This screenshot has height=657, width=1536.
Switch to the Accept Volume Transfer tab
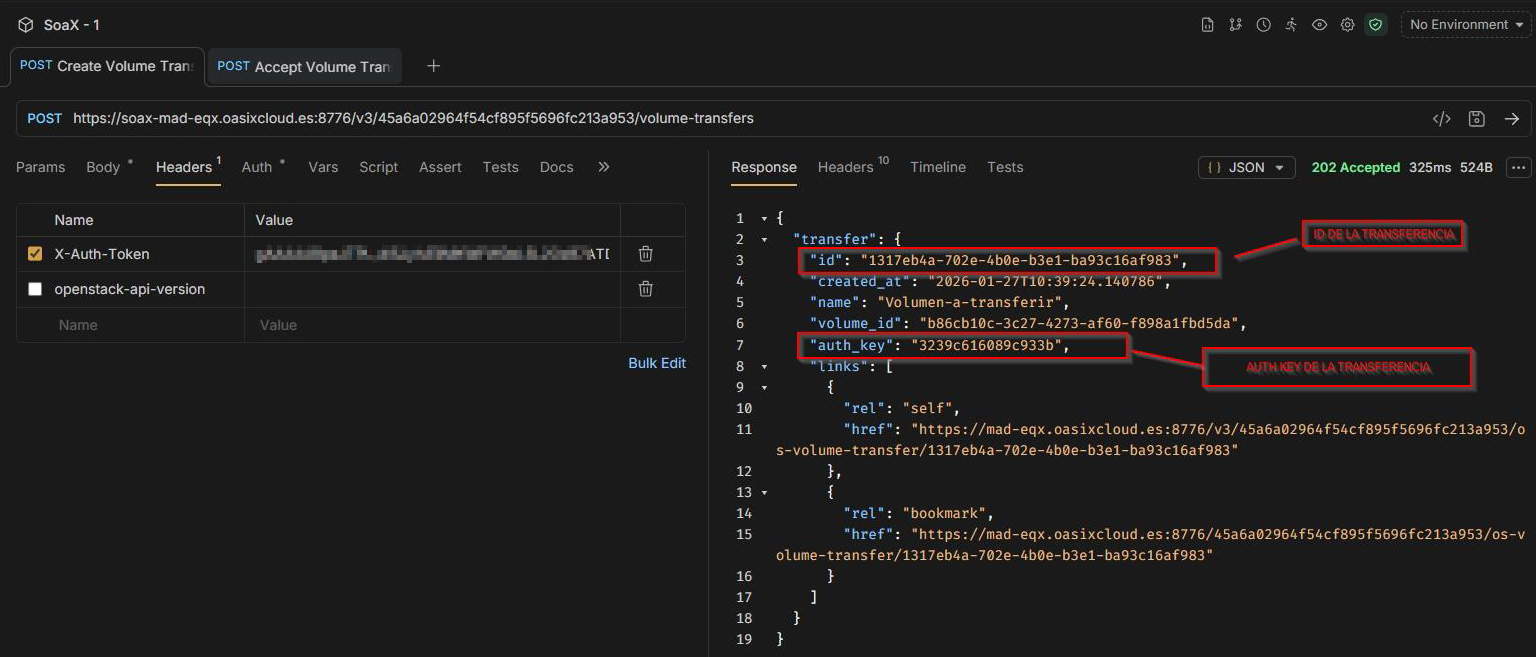pyautogui.click(x=305, y=67)
